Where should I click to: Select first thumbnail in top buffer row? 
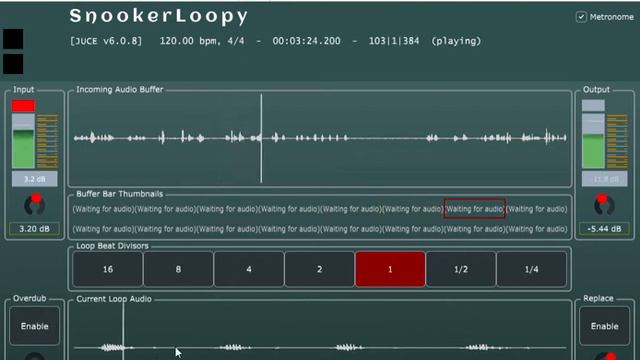pos(104,209)
